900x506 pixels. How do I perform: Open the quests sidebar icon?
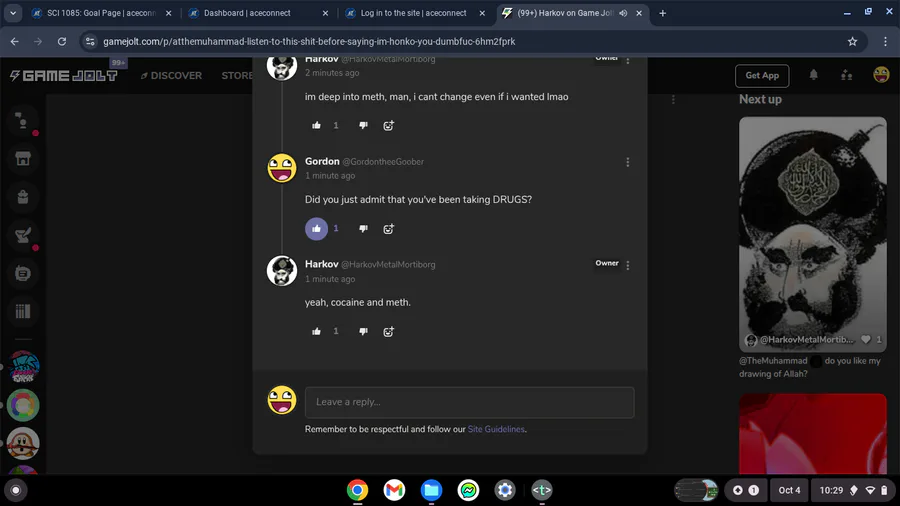(x=22, y=235)
